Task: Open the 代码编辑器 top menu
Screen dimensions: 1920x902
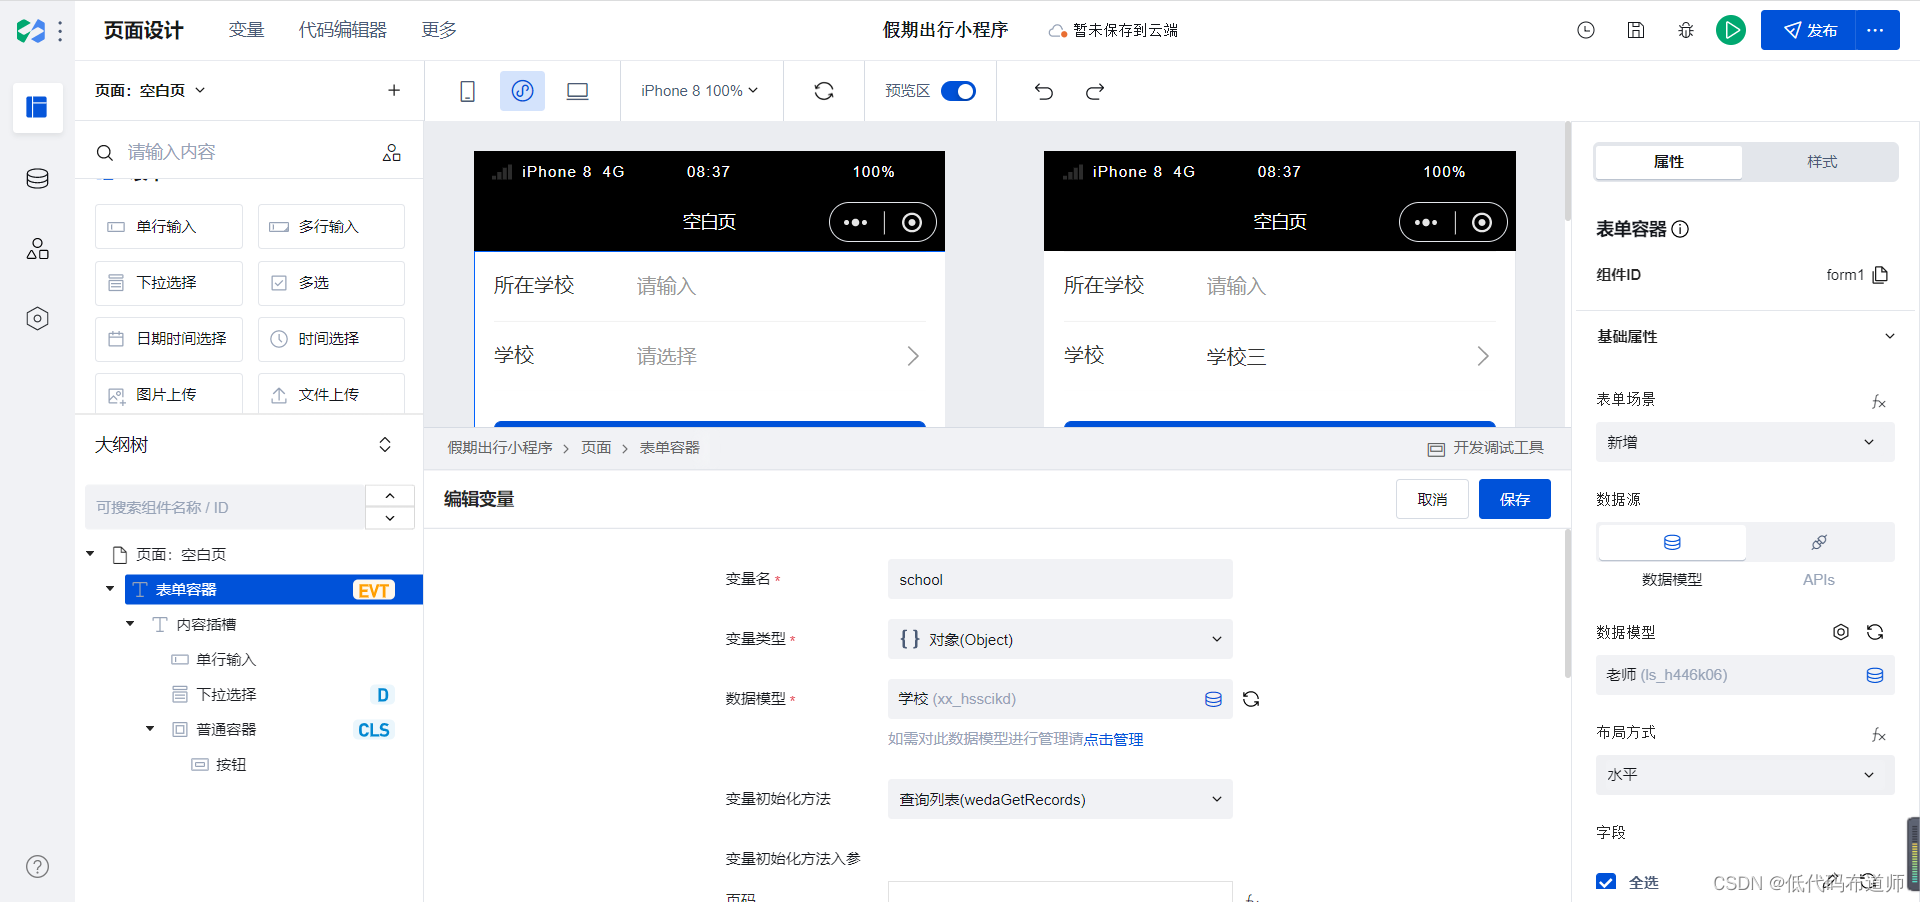Action: tap(342, 30)
